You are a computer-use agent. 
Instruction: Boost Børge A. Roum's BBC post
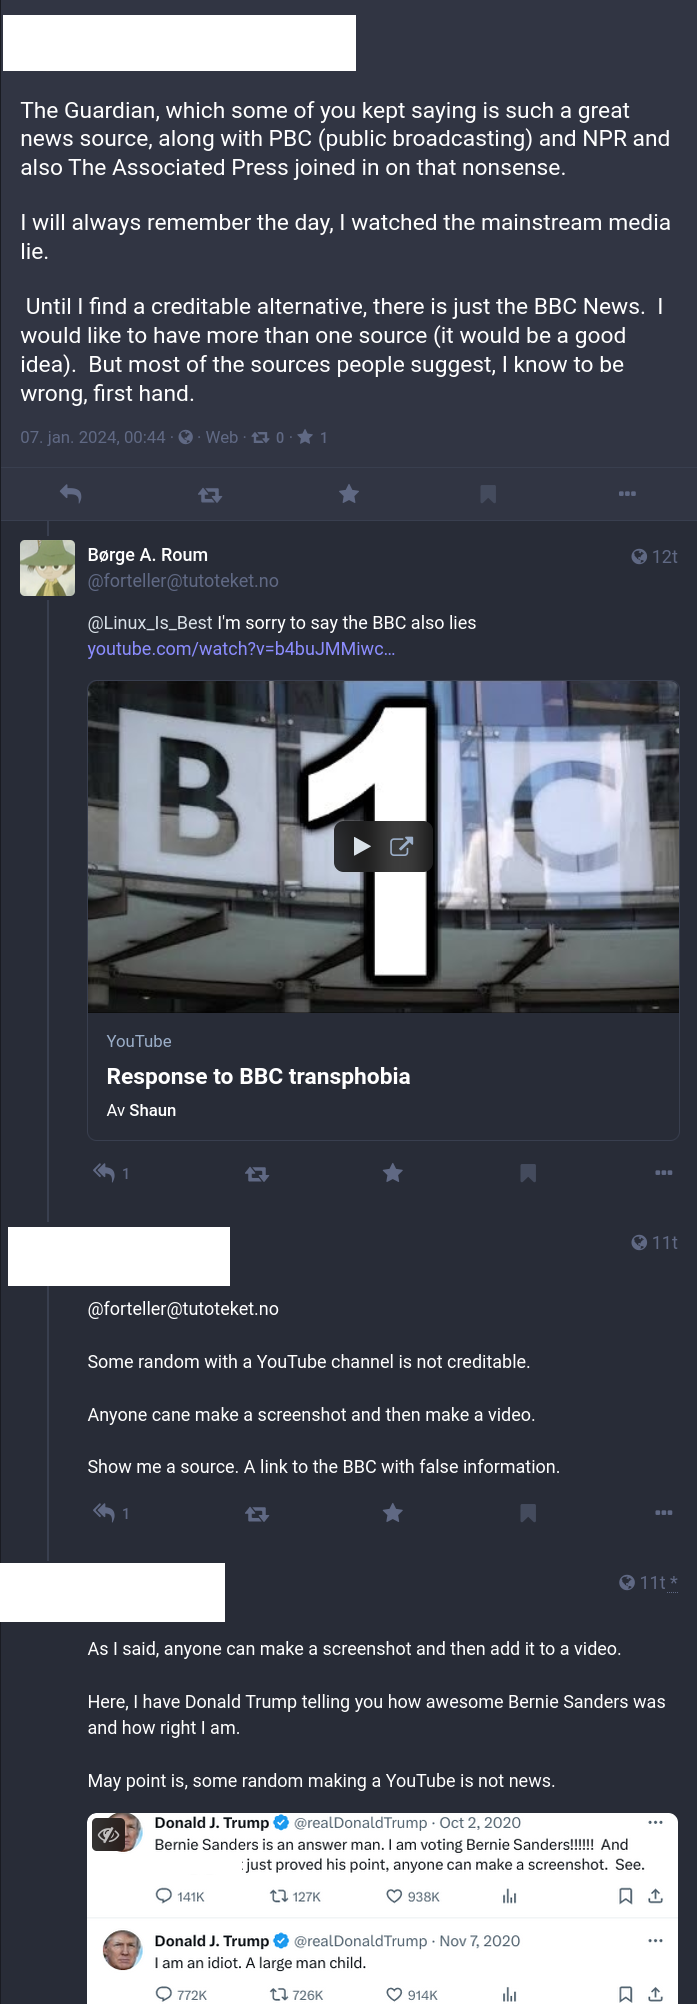[257, 1174]
